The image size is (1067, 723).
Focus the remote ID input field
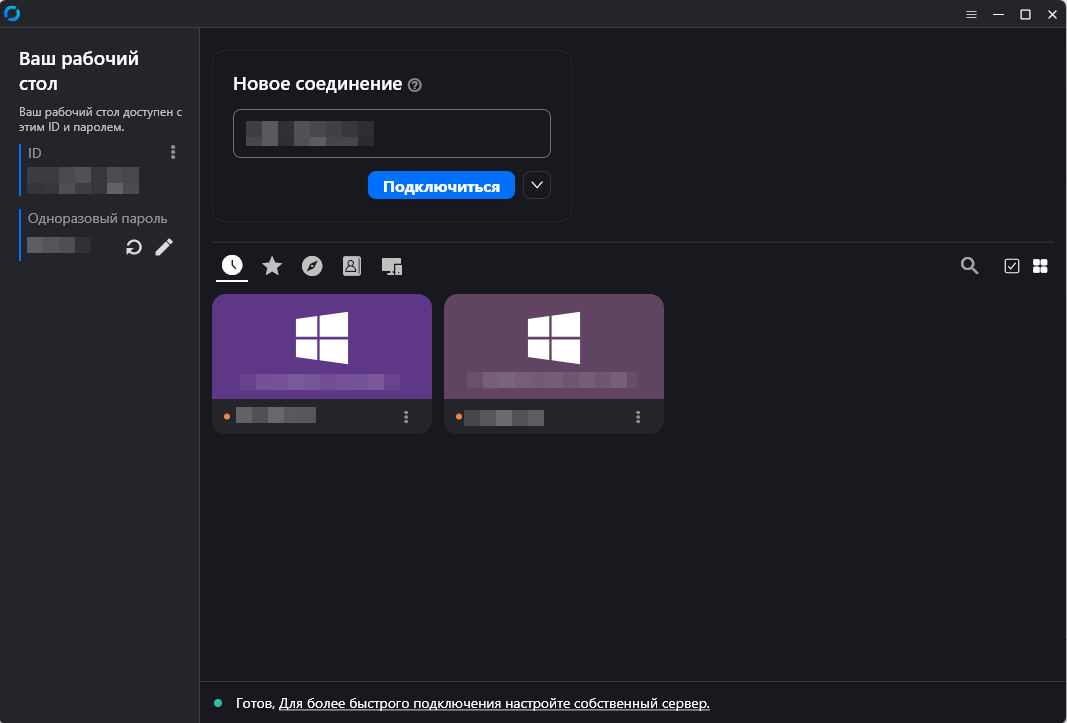[391, 133]
